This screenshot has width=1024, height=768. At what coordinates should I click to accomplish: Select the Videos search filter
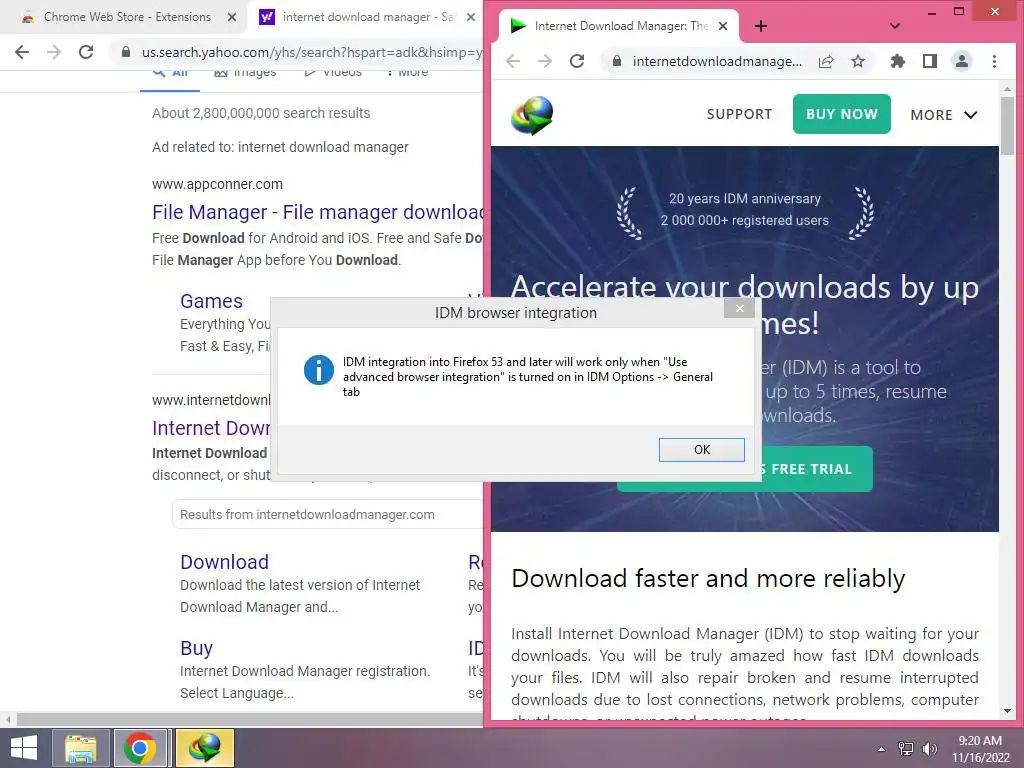tap(333, 72)
